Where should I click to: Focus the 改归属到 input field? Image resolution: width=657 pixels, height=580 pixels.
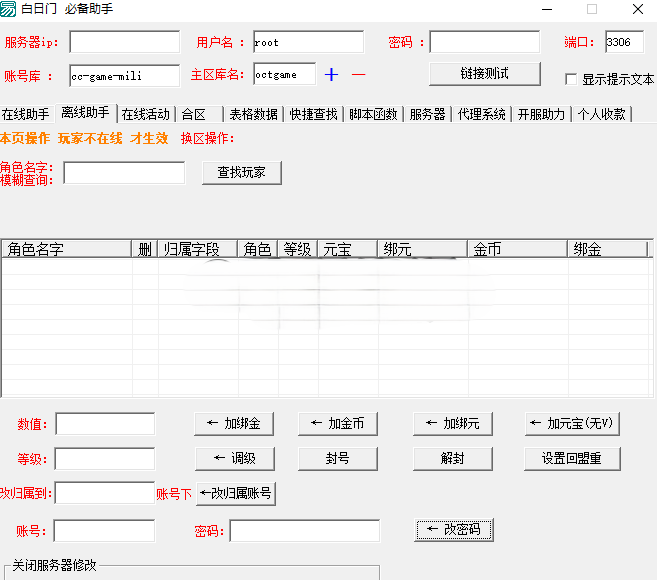point(105,493)
